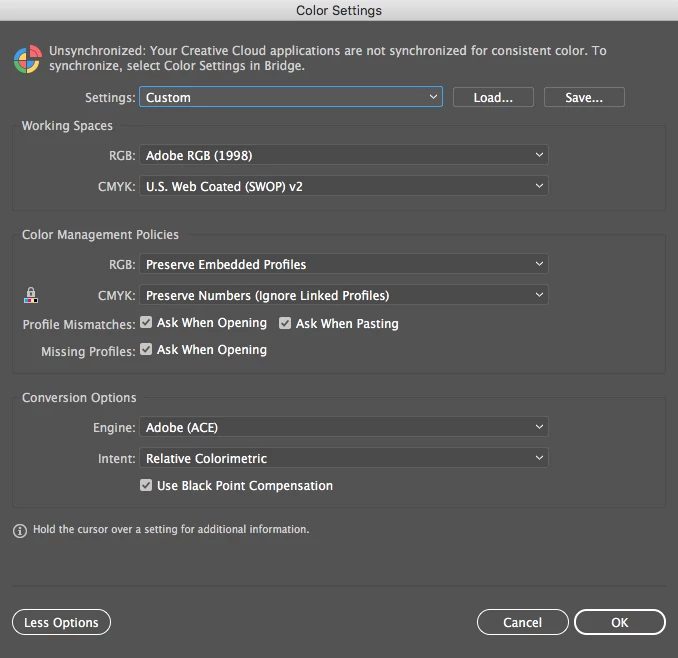The height and width of the screenshot is (658, 678).
Task: Click the Missing Profiles label
Action: 88,351
